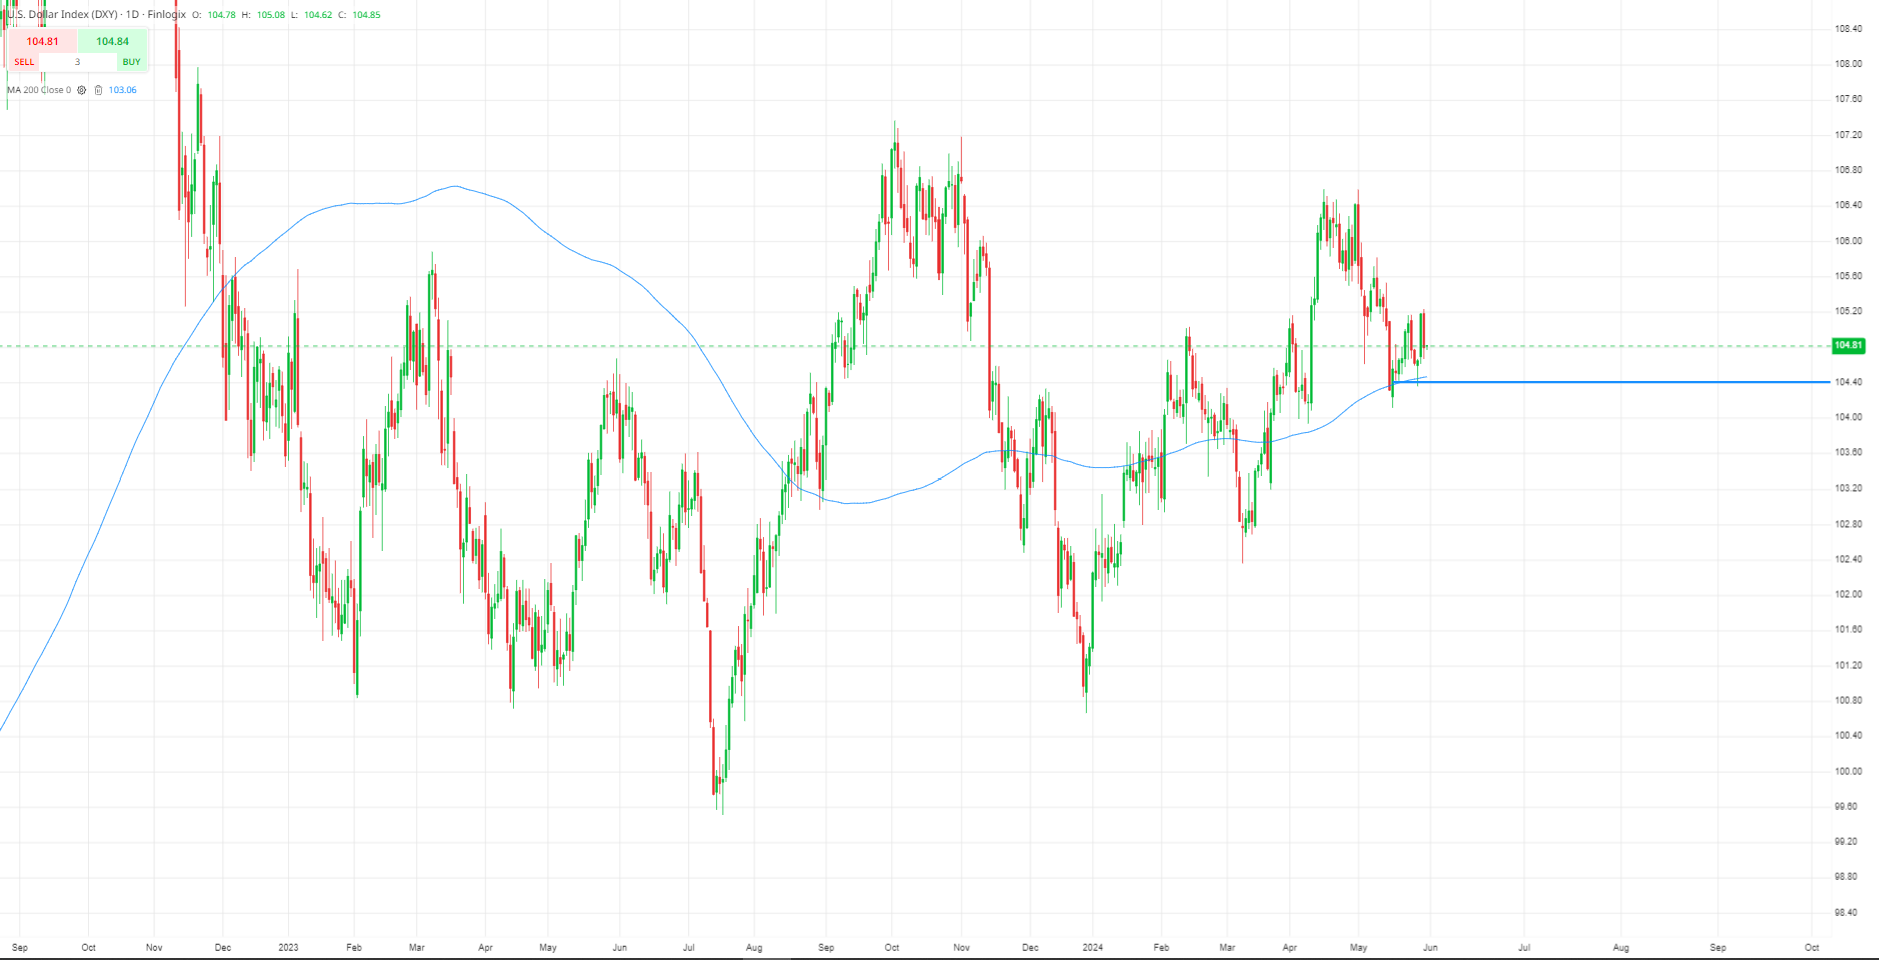Click the red sell price 104.81
The image size is (1879, 960).
tap(42, 42)
